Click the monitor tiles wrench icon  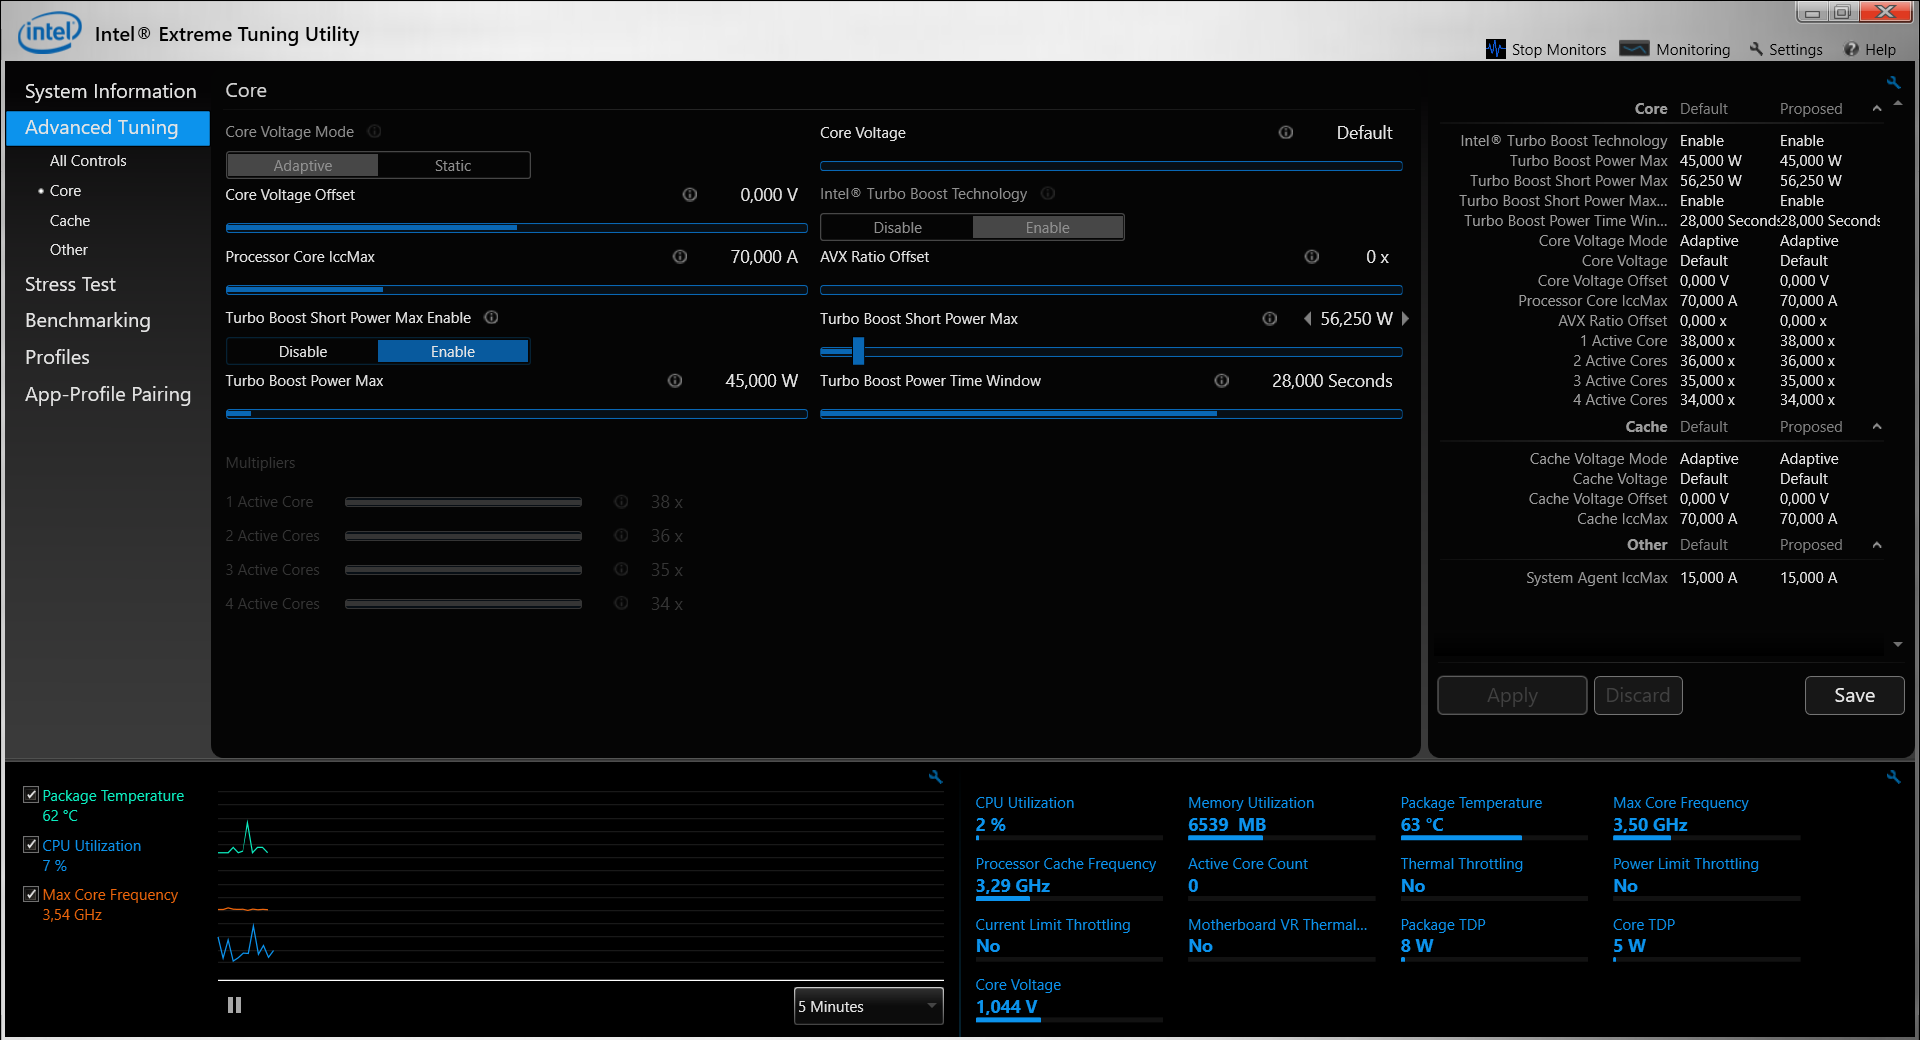tap(1893, 776)
